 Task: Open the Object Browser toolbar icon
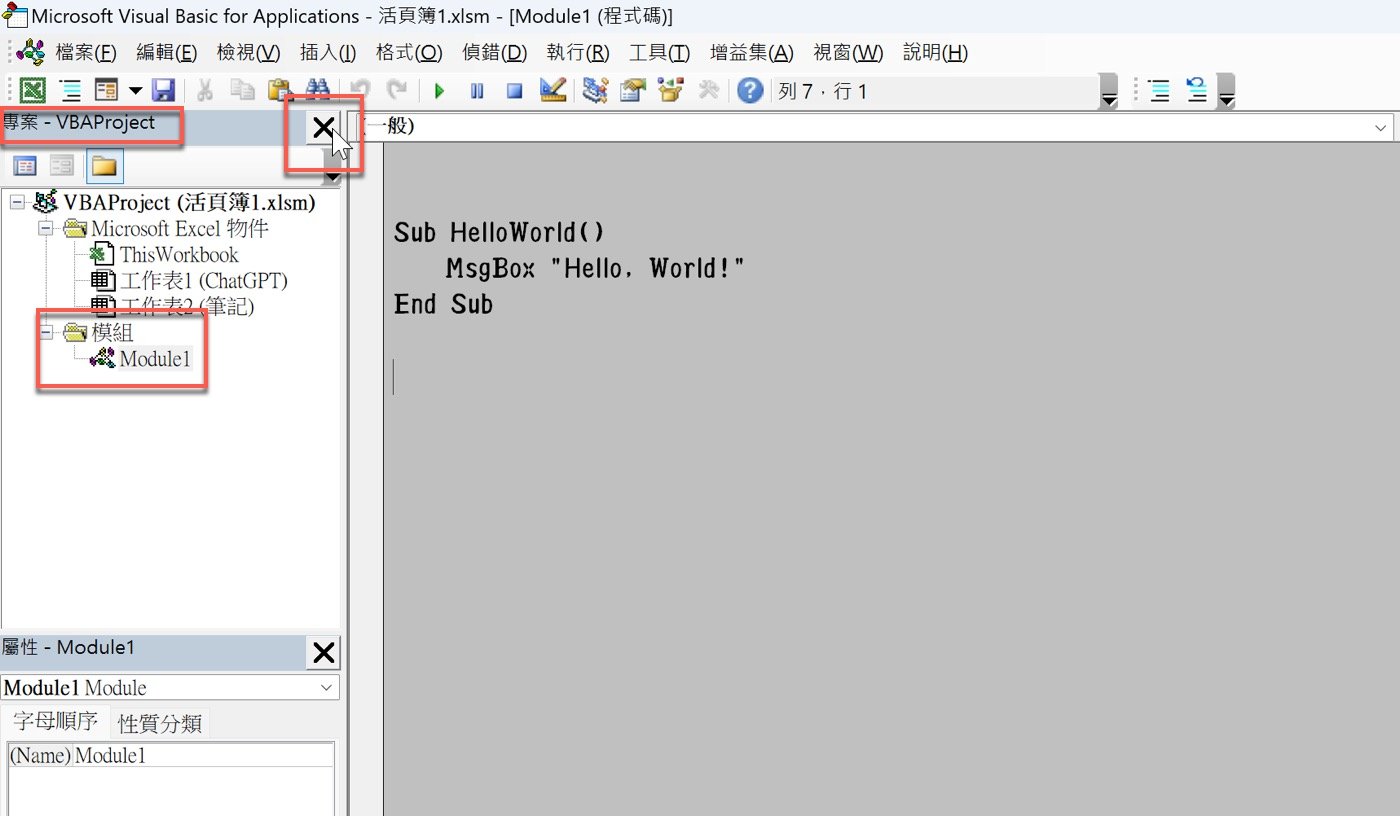pos(670,91)
